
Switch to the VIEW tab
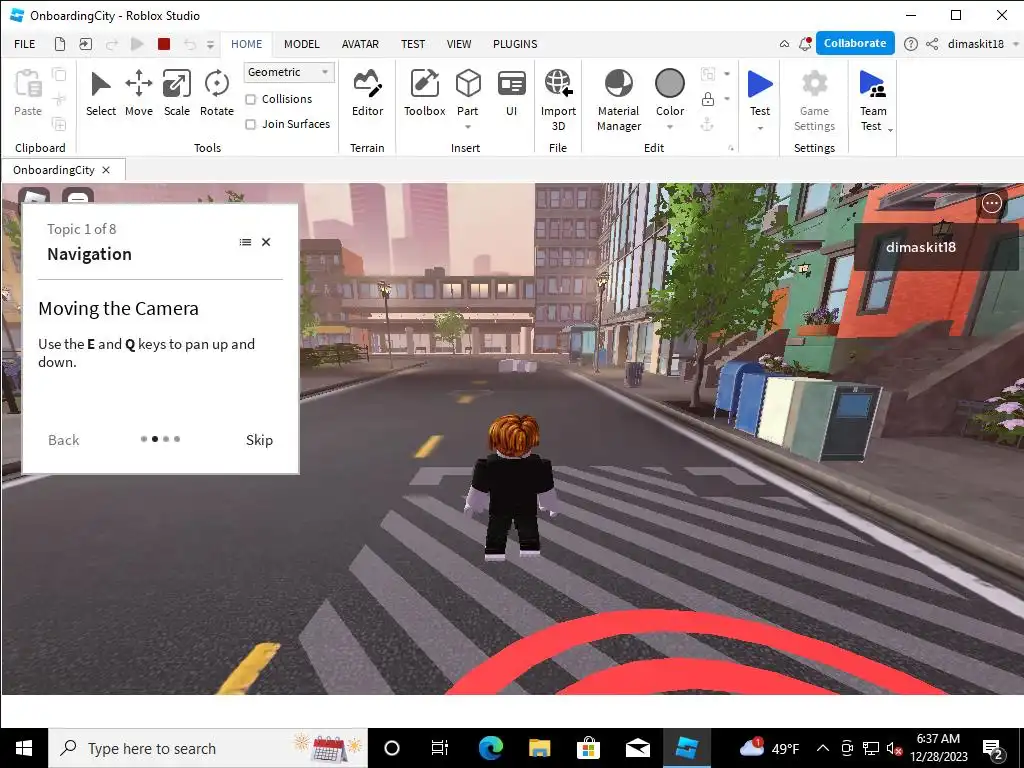click(x=459, y=44)
